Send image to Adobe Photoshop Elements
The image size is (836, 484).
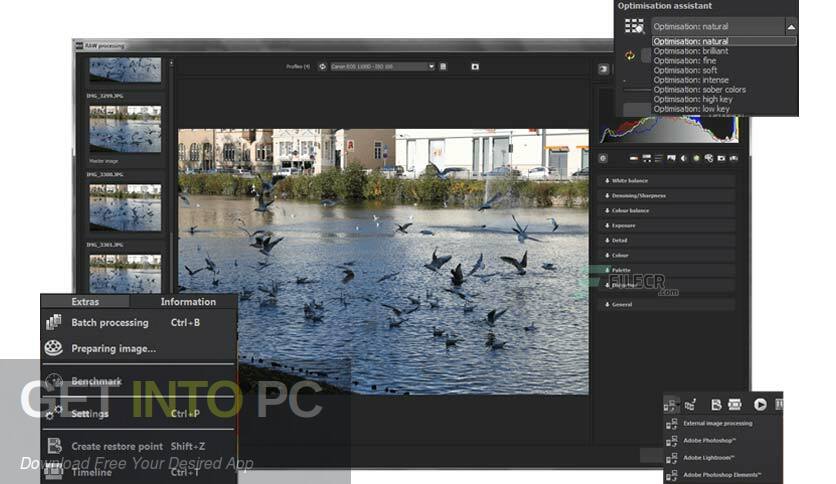[723, 474]
